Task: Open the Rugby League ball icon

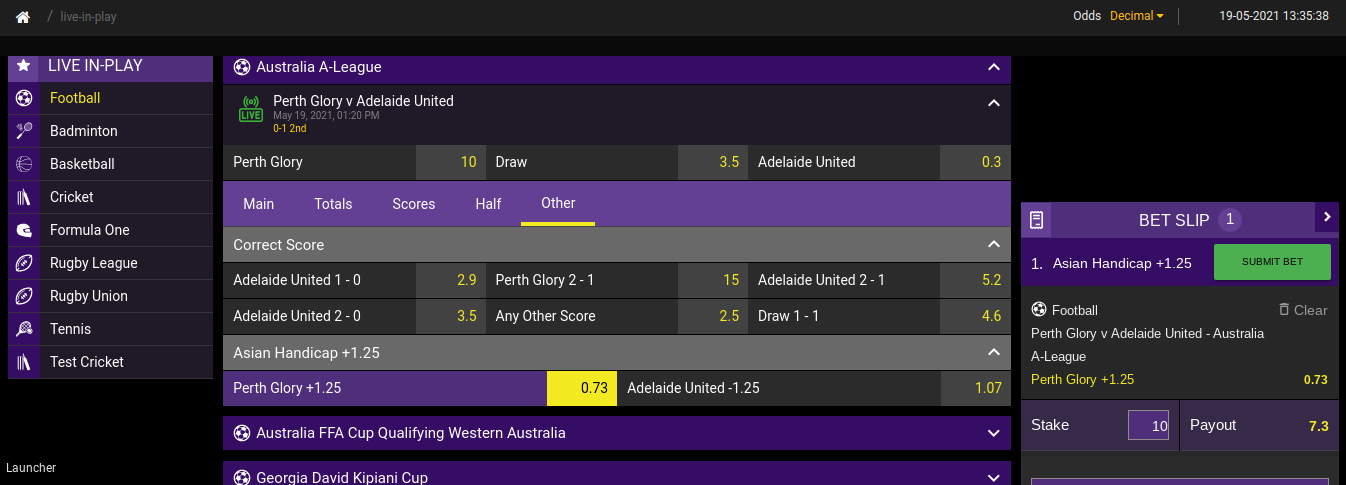Action: (25, 263)
